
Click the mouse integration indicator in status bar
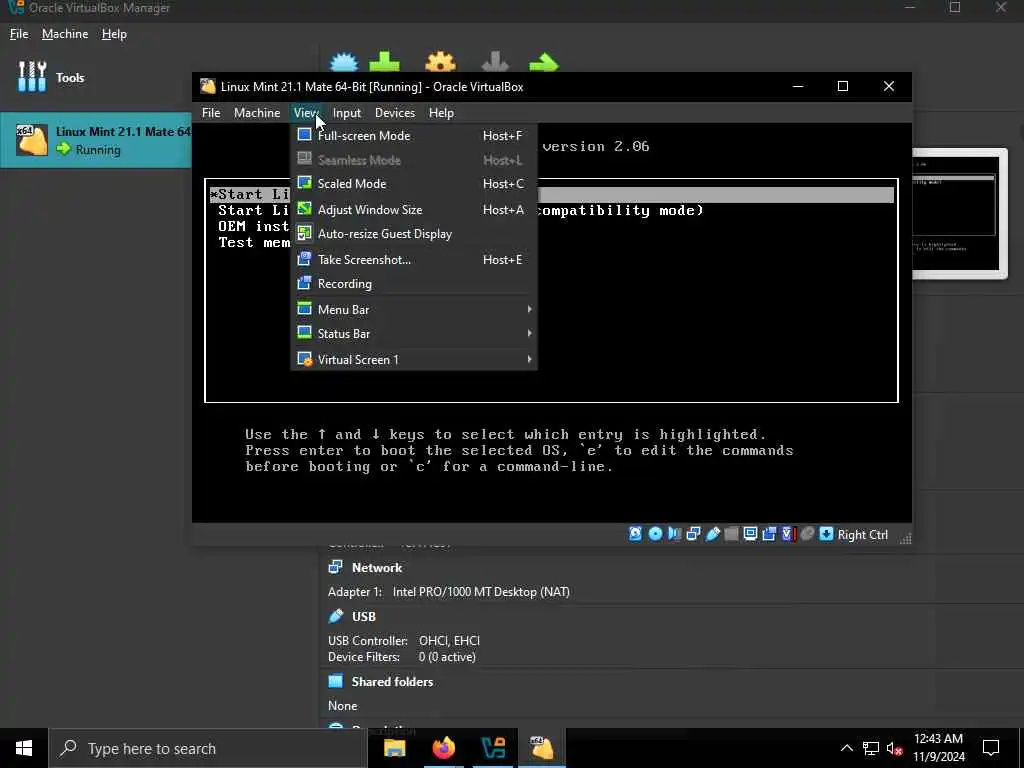[x=807, y=534]
